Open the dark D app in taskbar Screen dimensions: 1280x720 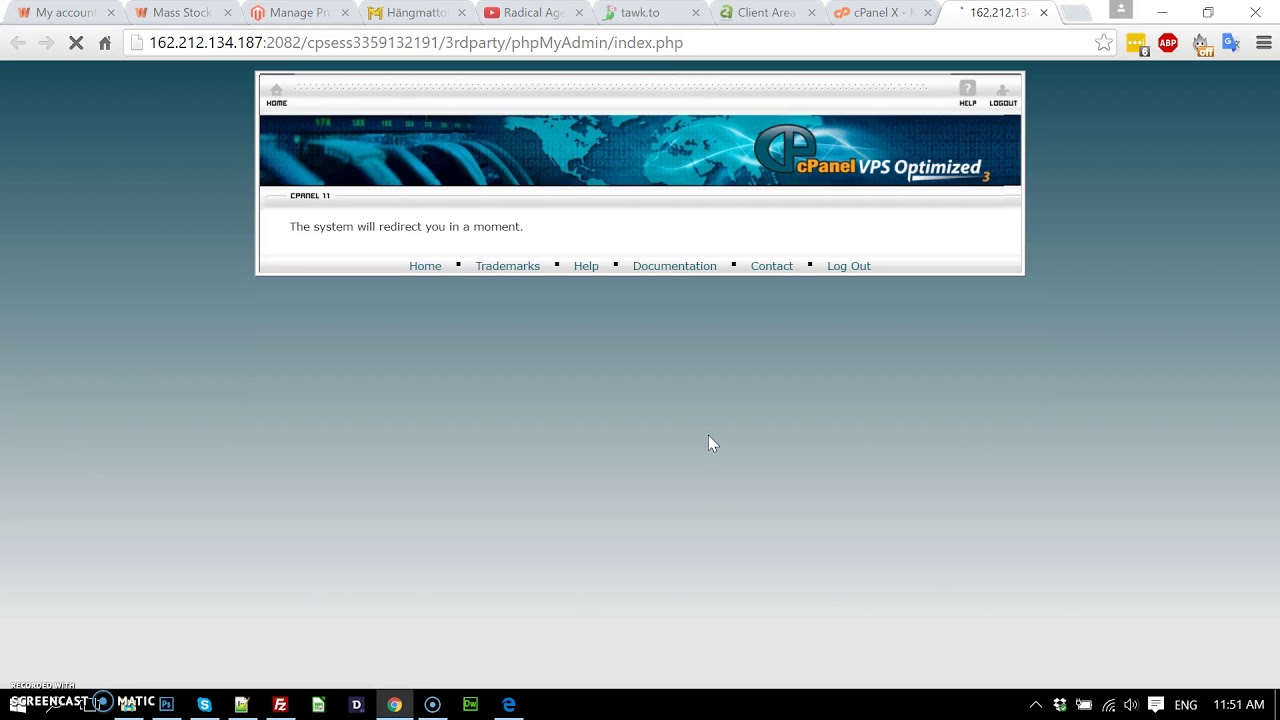click(356, 704)
